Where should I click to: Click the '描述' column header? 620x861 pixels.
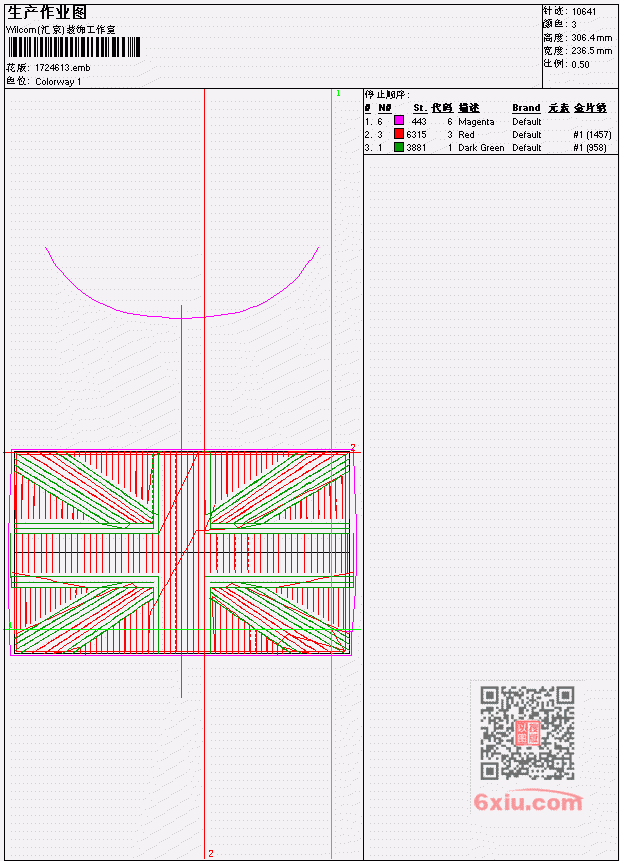click(x=469, y=108)
